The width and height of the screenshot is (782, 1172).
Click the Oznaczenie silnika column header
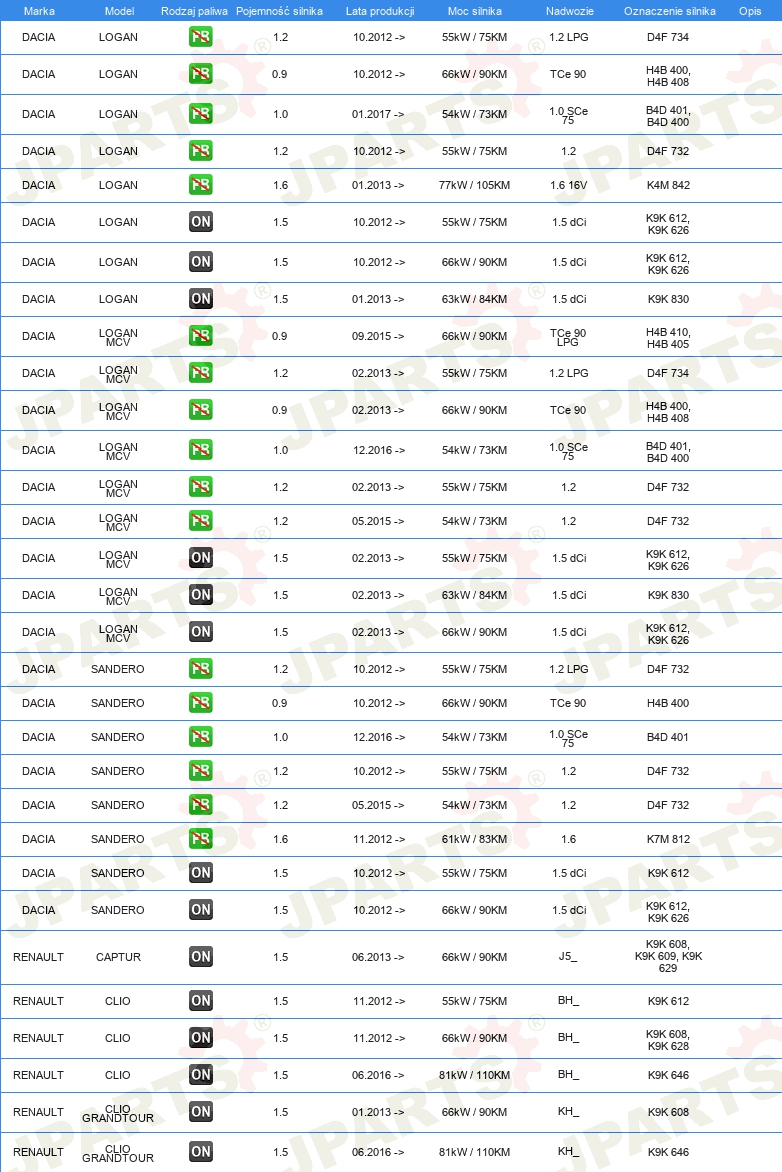pyautogui.click(x=670, y=11)
